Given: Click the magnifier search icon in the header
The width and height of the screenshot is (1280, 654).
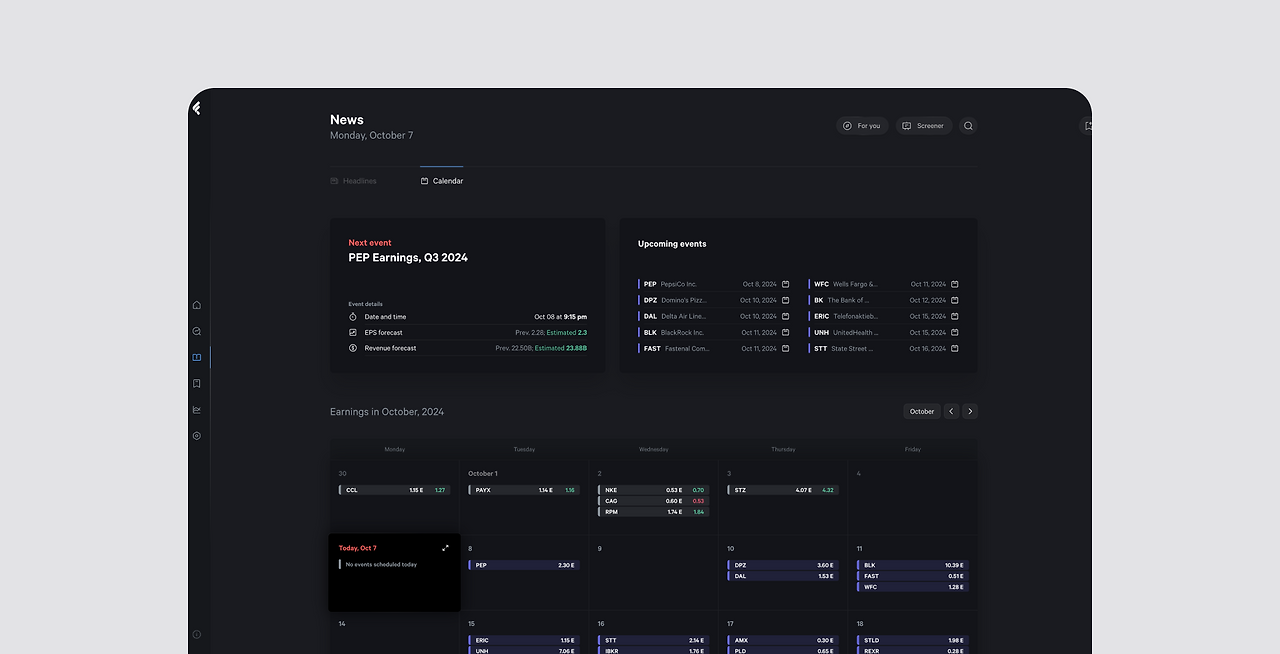Looking at the screenshot, I should coord(968,126).
